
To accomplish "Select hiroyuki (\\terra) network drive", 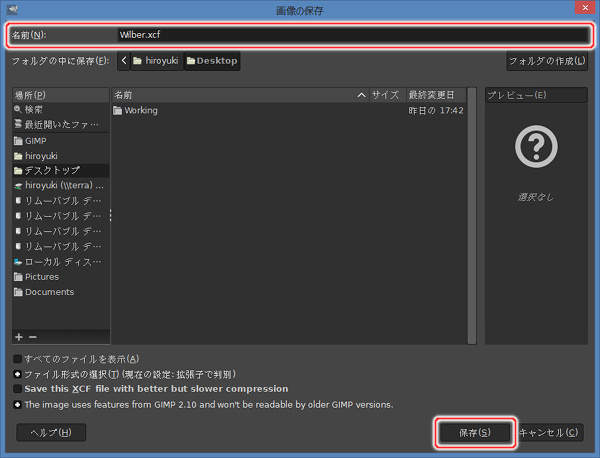I will point(61,186).
